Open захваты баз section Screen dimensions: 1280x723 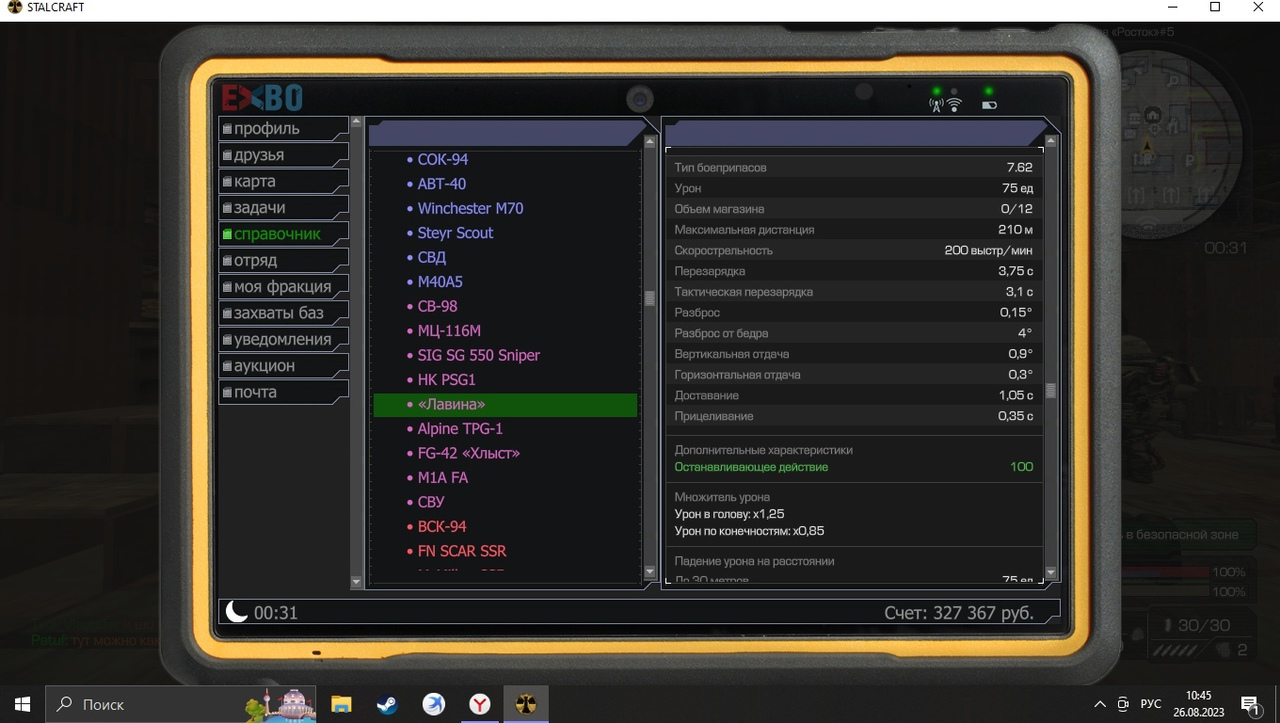284,313
